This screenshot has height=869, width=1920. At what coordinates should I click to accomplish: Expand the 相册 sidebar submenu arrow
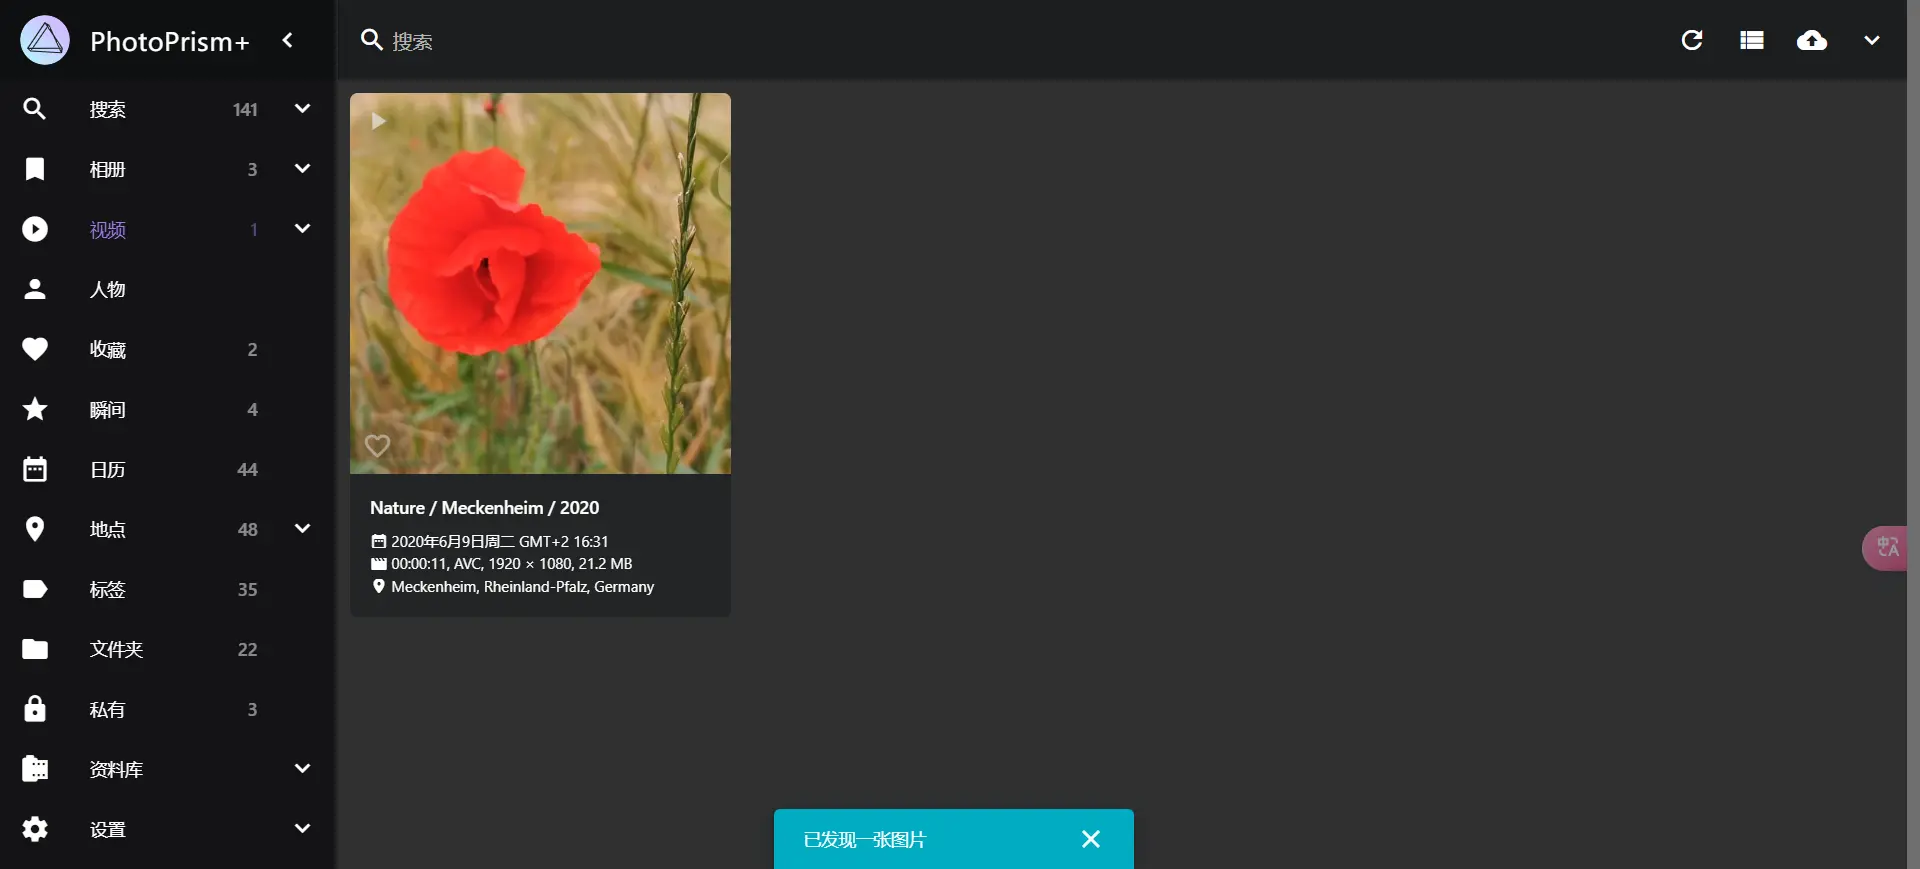point(302,168)
